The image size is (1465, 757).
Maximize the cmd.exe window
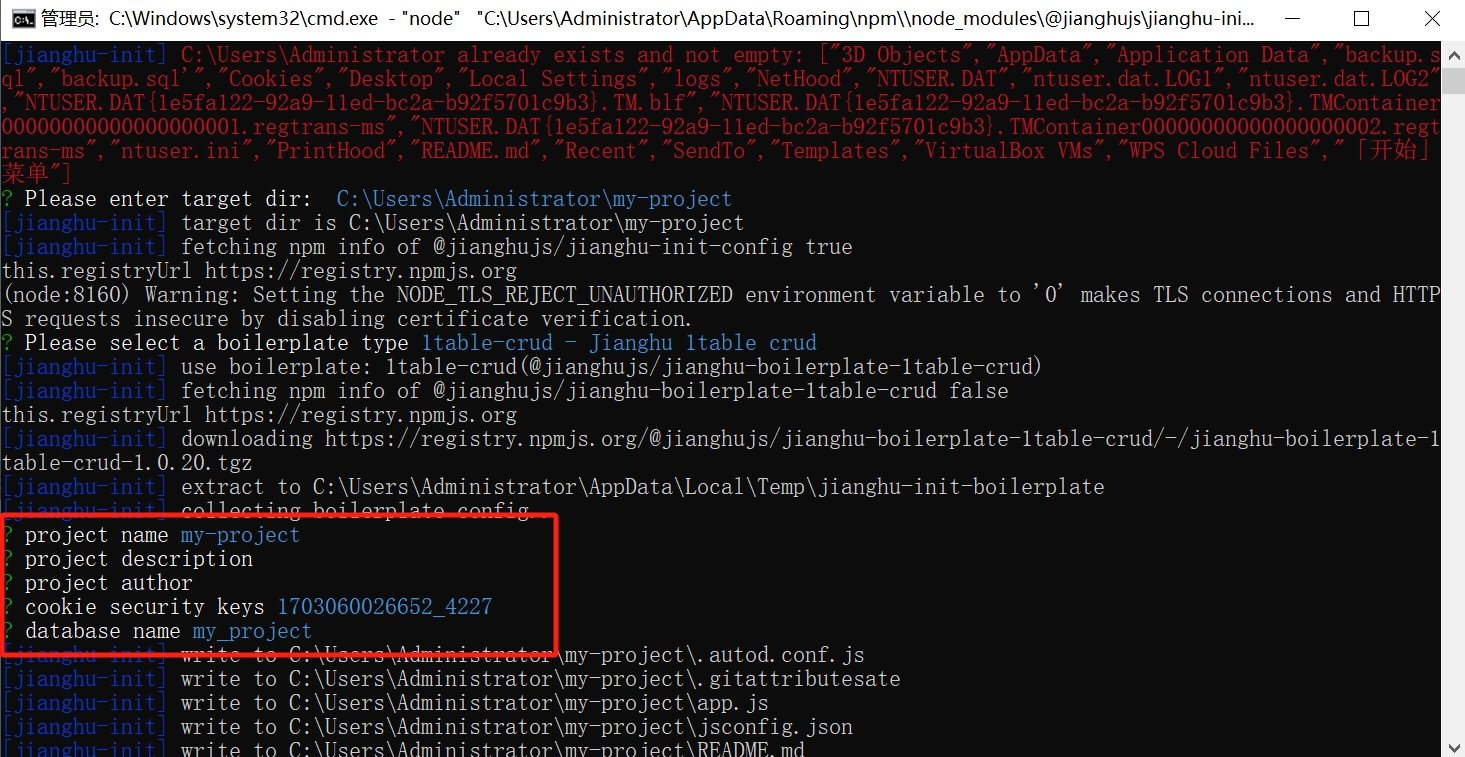pos(1361,19)
